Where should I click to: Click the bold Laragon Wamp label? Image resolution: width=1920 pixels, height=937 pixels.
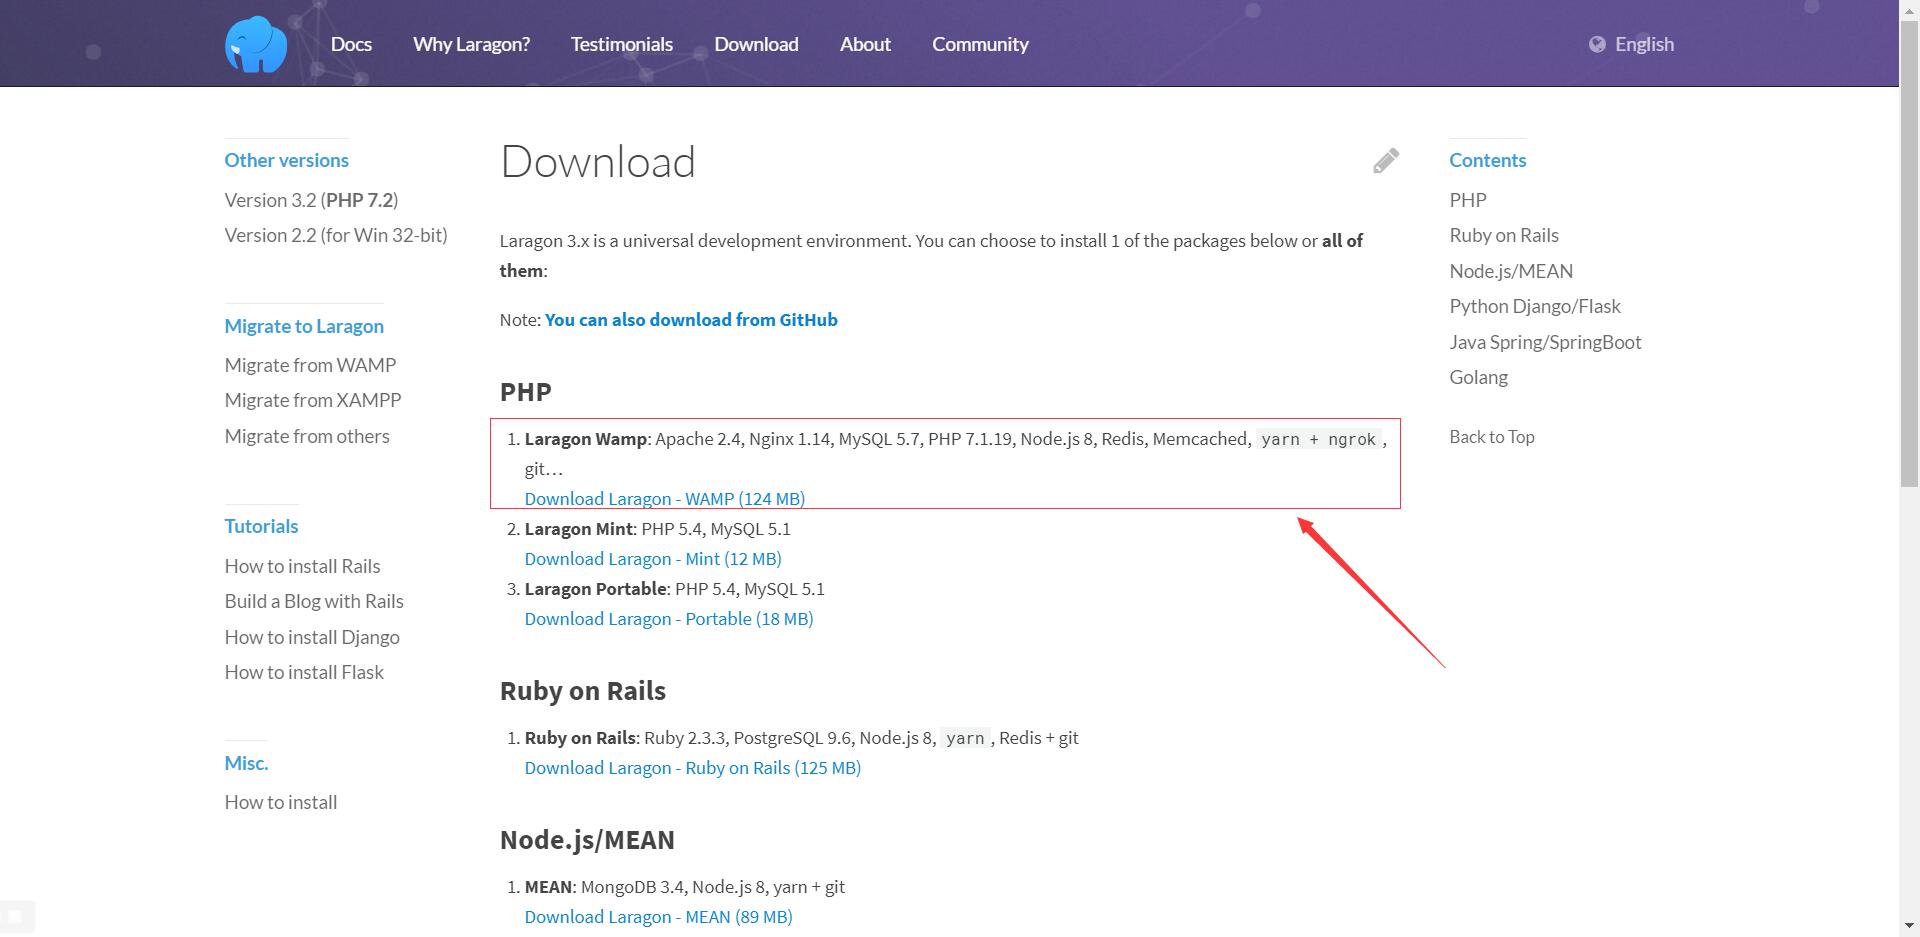coord(587,439)
